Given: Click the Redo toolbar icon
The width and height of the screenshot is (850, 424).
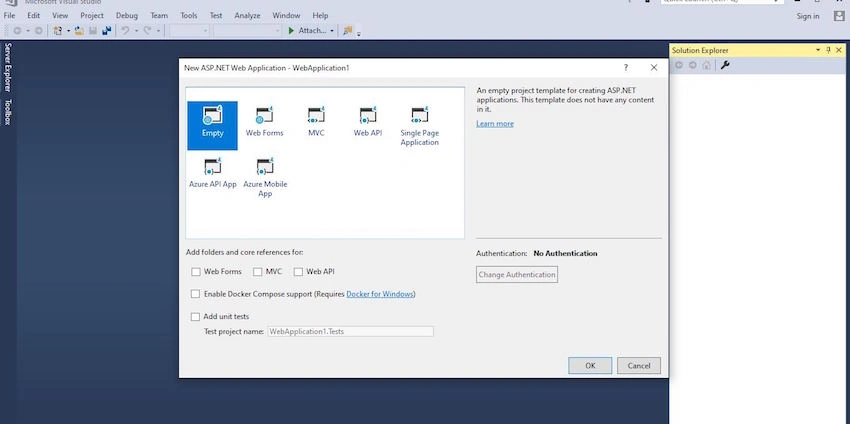Looking at the screenshot, I should [x=147, y=31].
